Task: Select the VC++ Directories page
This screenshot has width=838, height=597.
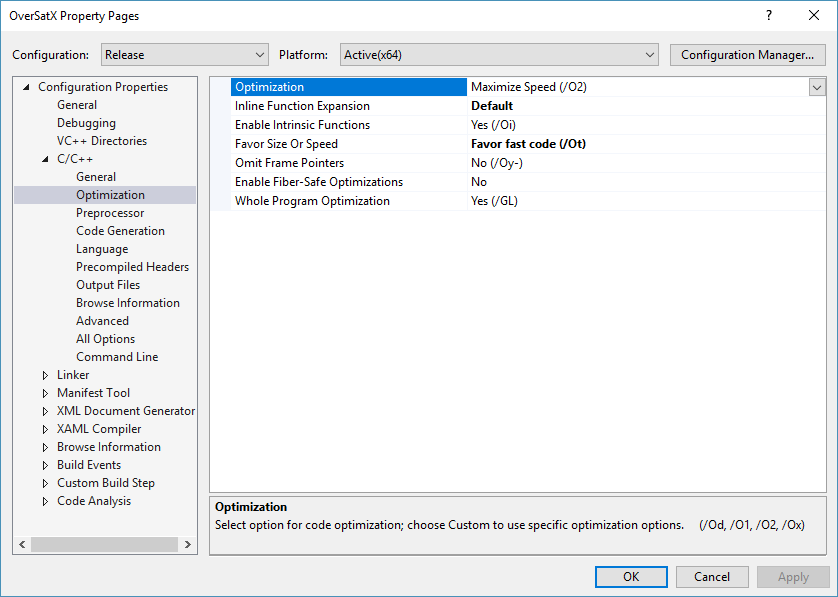Action: click(x=102, y=141)
